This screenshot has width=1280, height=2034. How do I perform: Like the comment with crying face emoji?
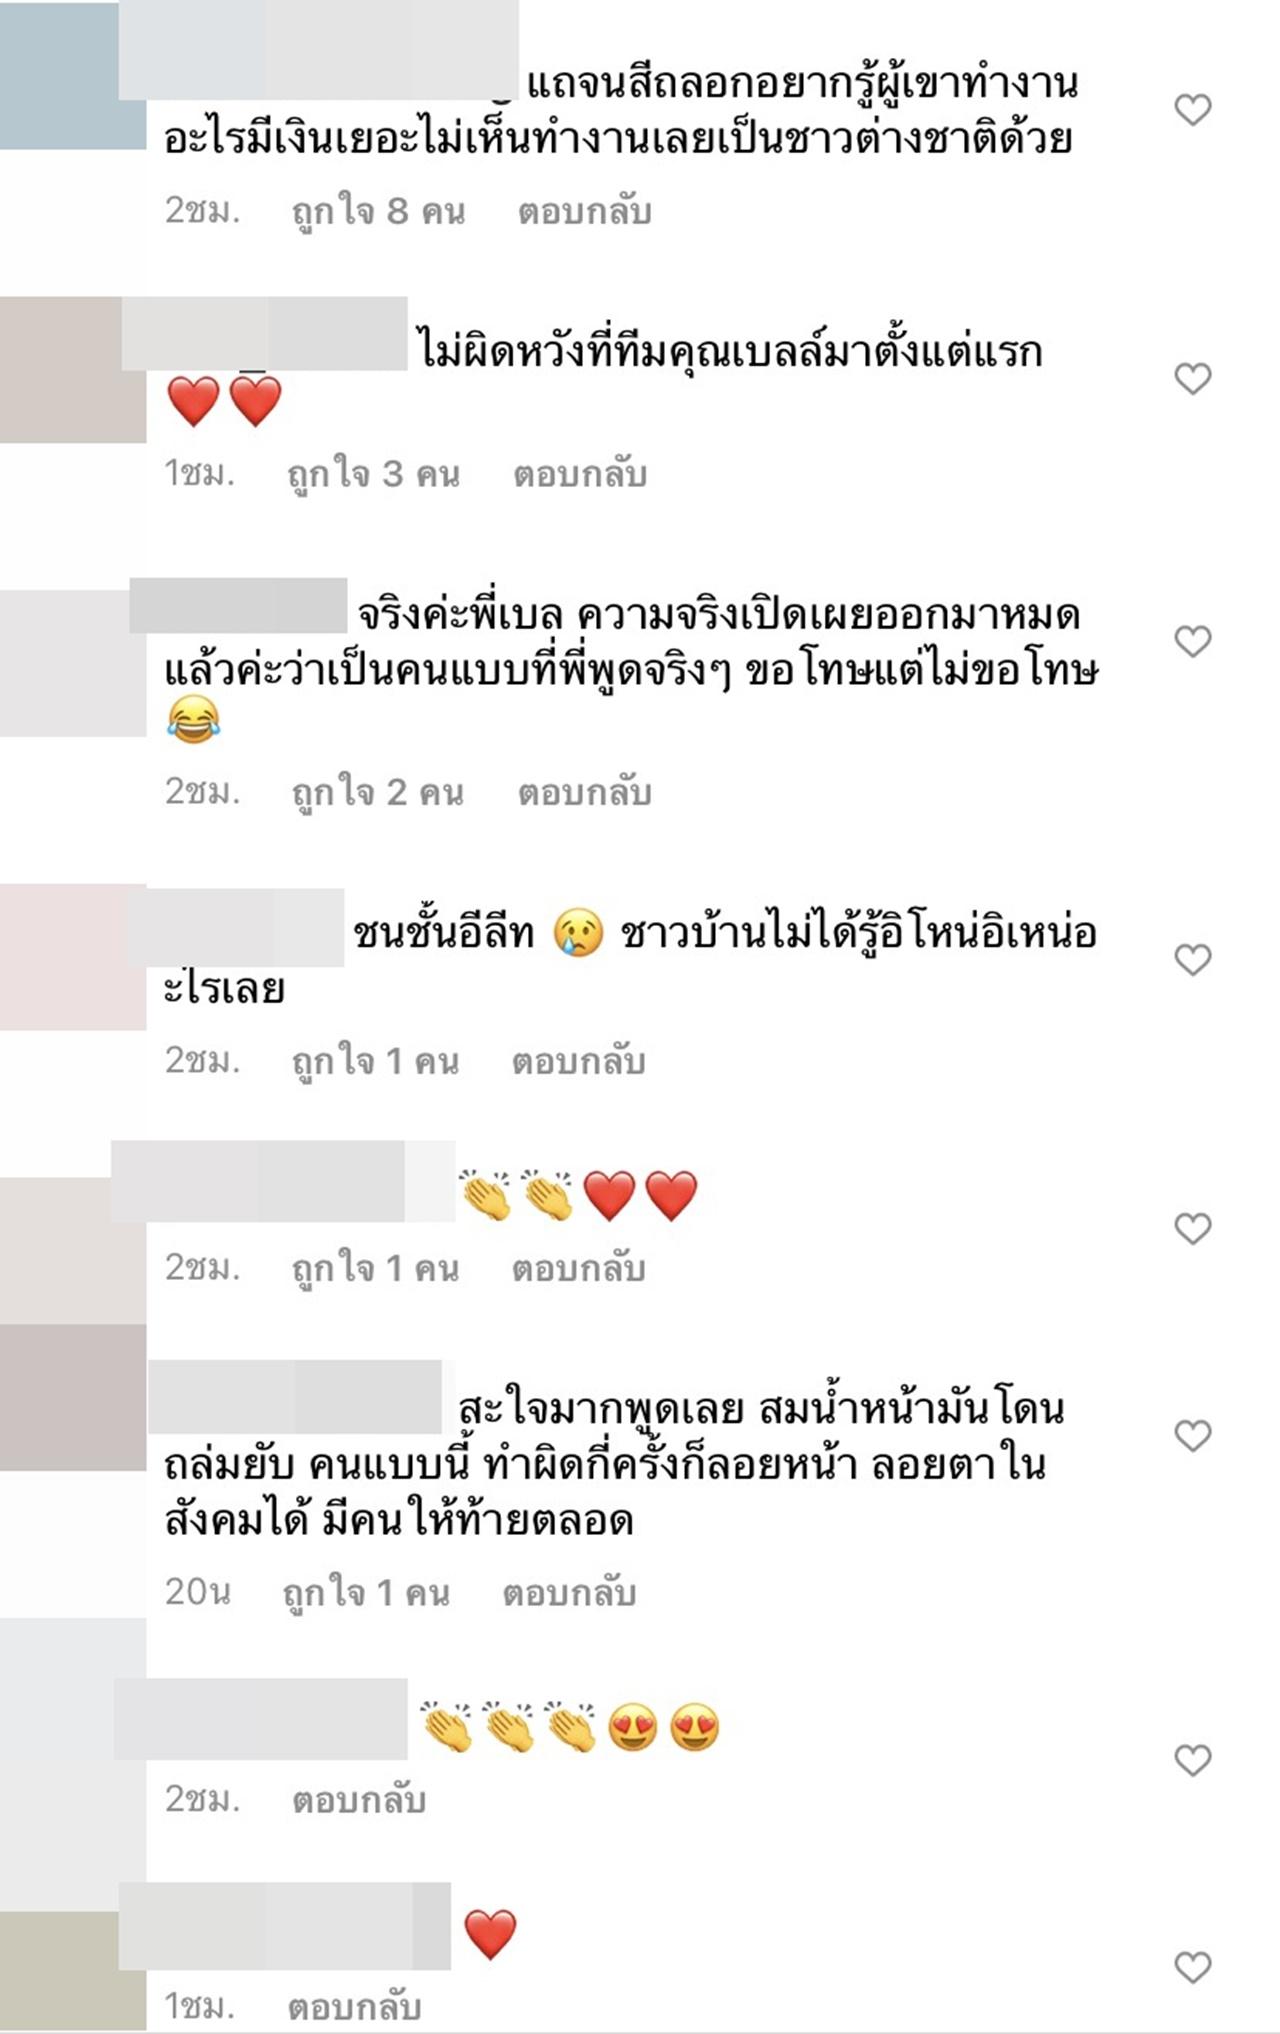click(1192, 959)
